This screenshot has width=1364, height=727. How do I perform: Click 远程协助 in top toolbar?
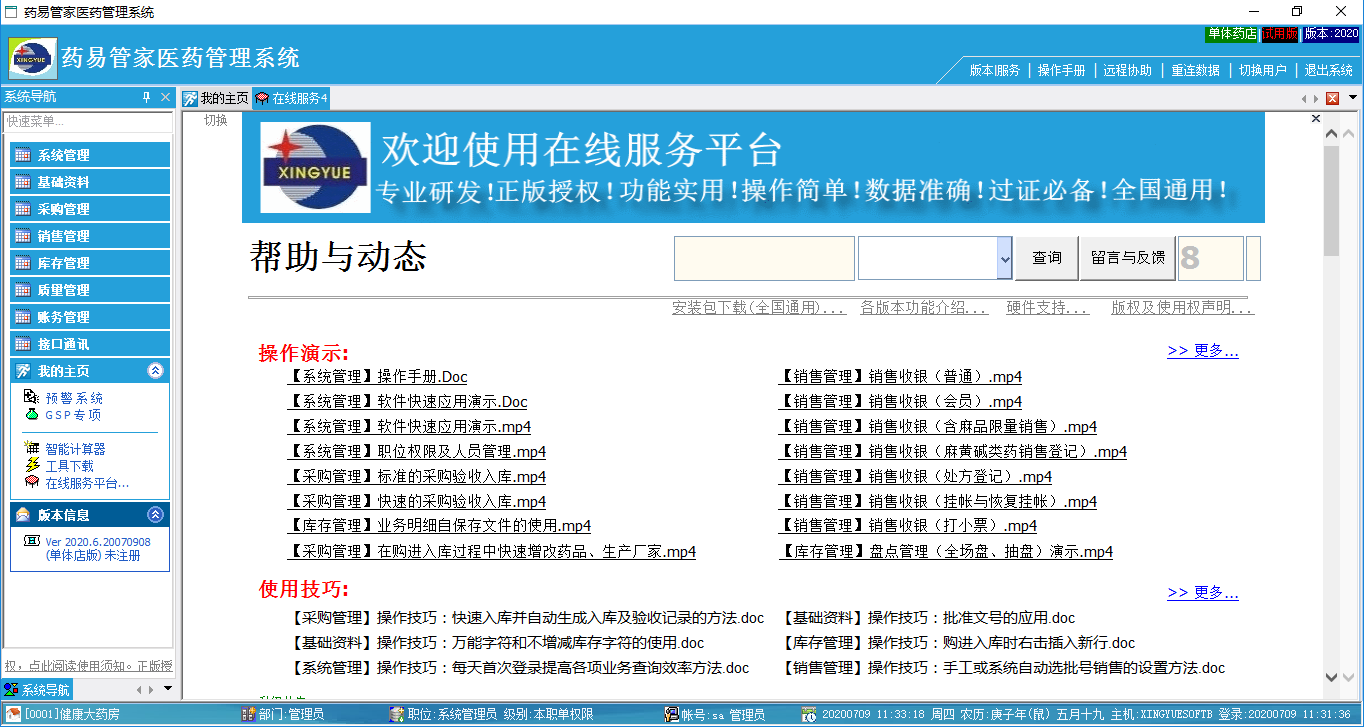[1128, 71]
